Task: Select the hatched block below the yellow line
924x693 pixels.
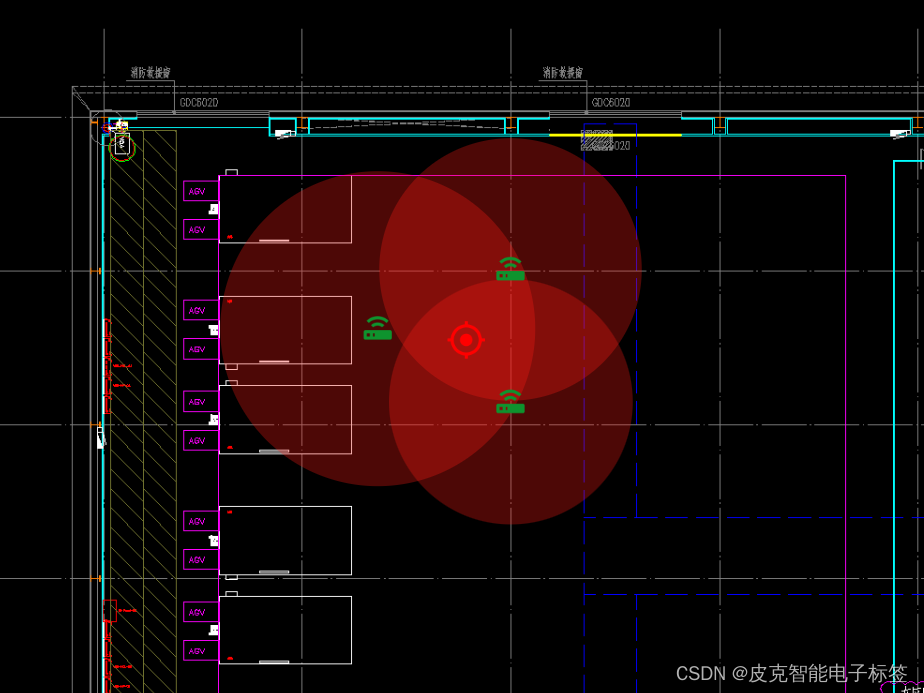Action: point(597,140)
